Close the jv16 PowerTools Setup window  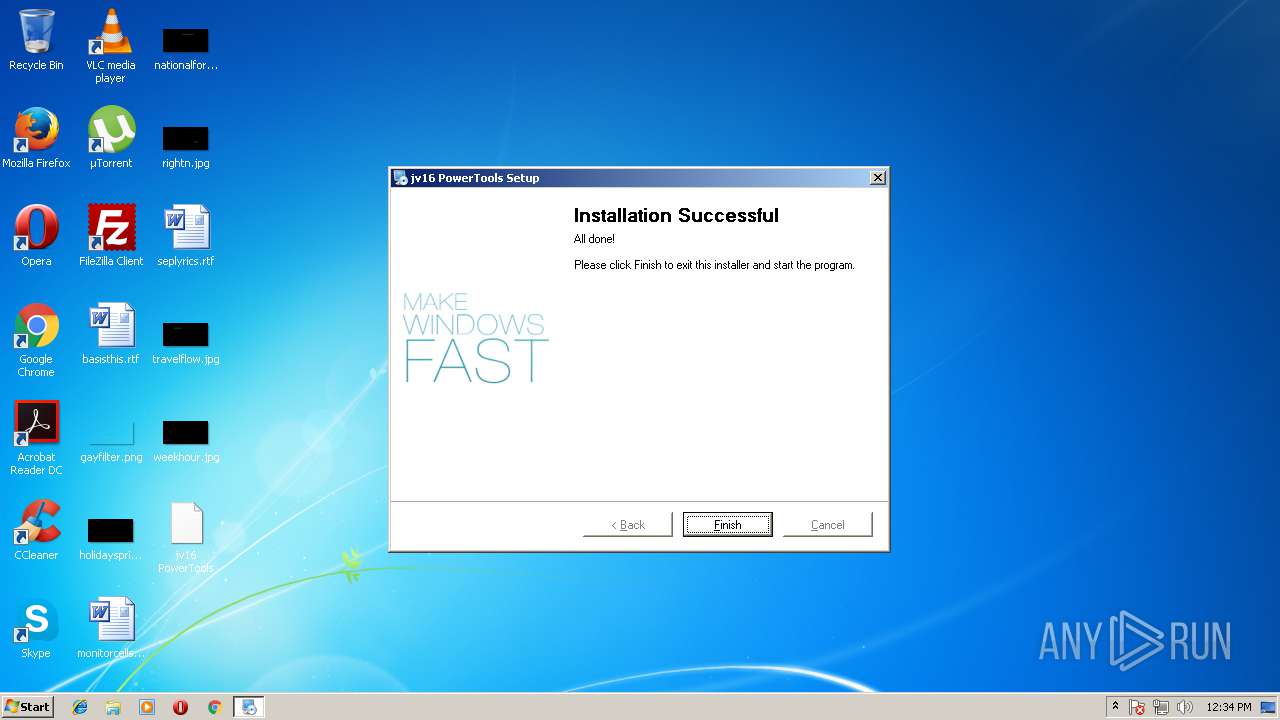point(877,178)
